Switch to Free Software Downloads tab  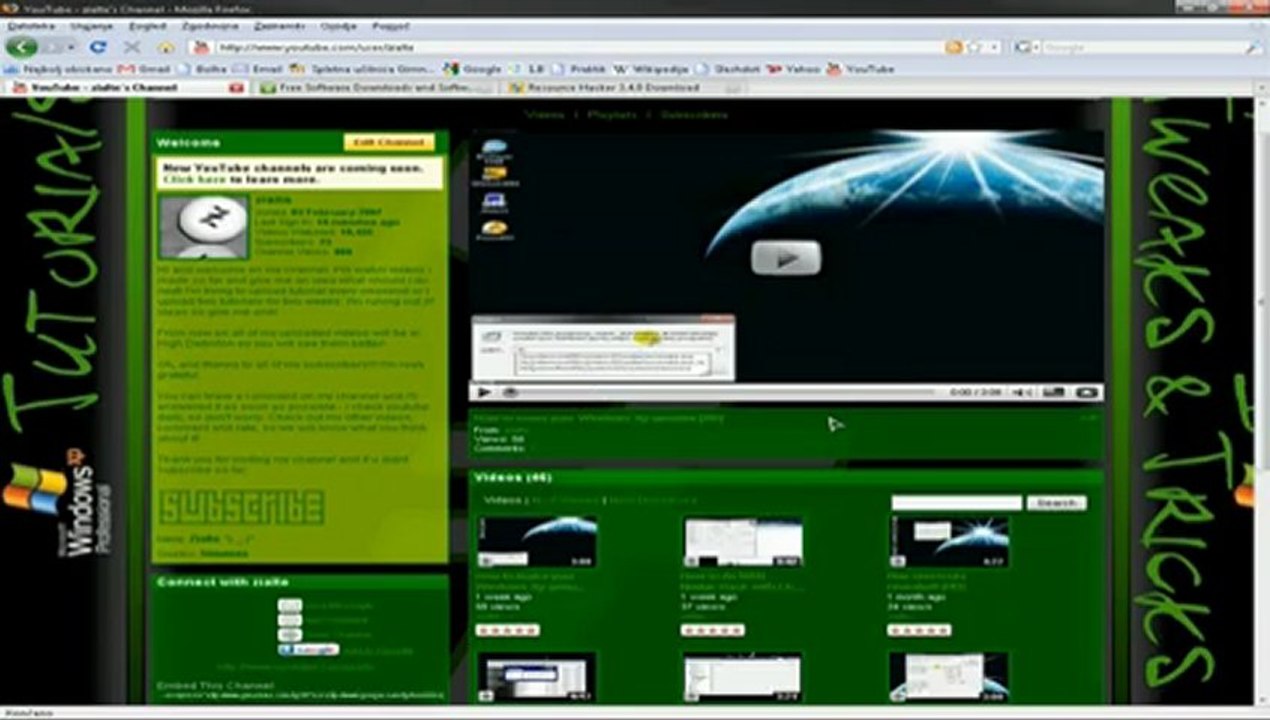coord(376,88)
